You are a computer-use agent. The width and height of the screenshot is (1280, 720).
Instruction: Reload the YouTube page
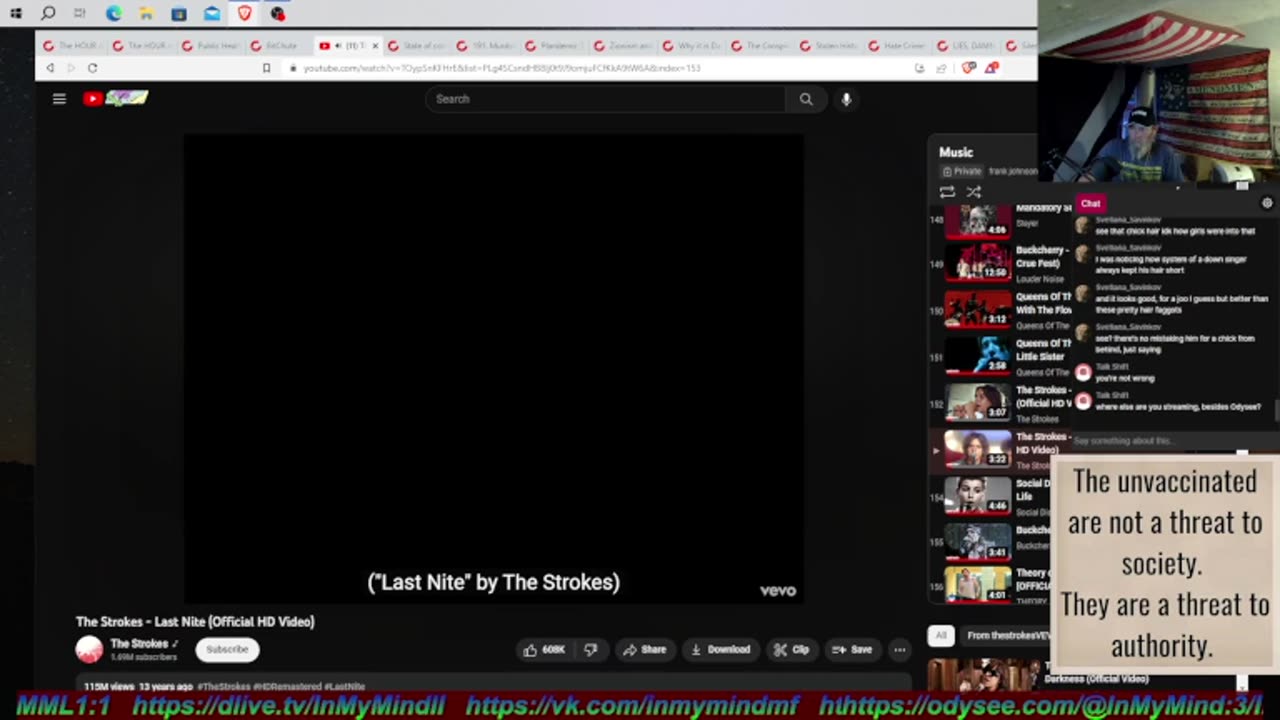(x=92, y=68)
